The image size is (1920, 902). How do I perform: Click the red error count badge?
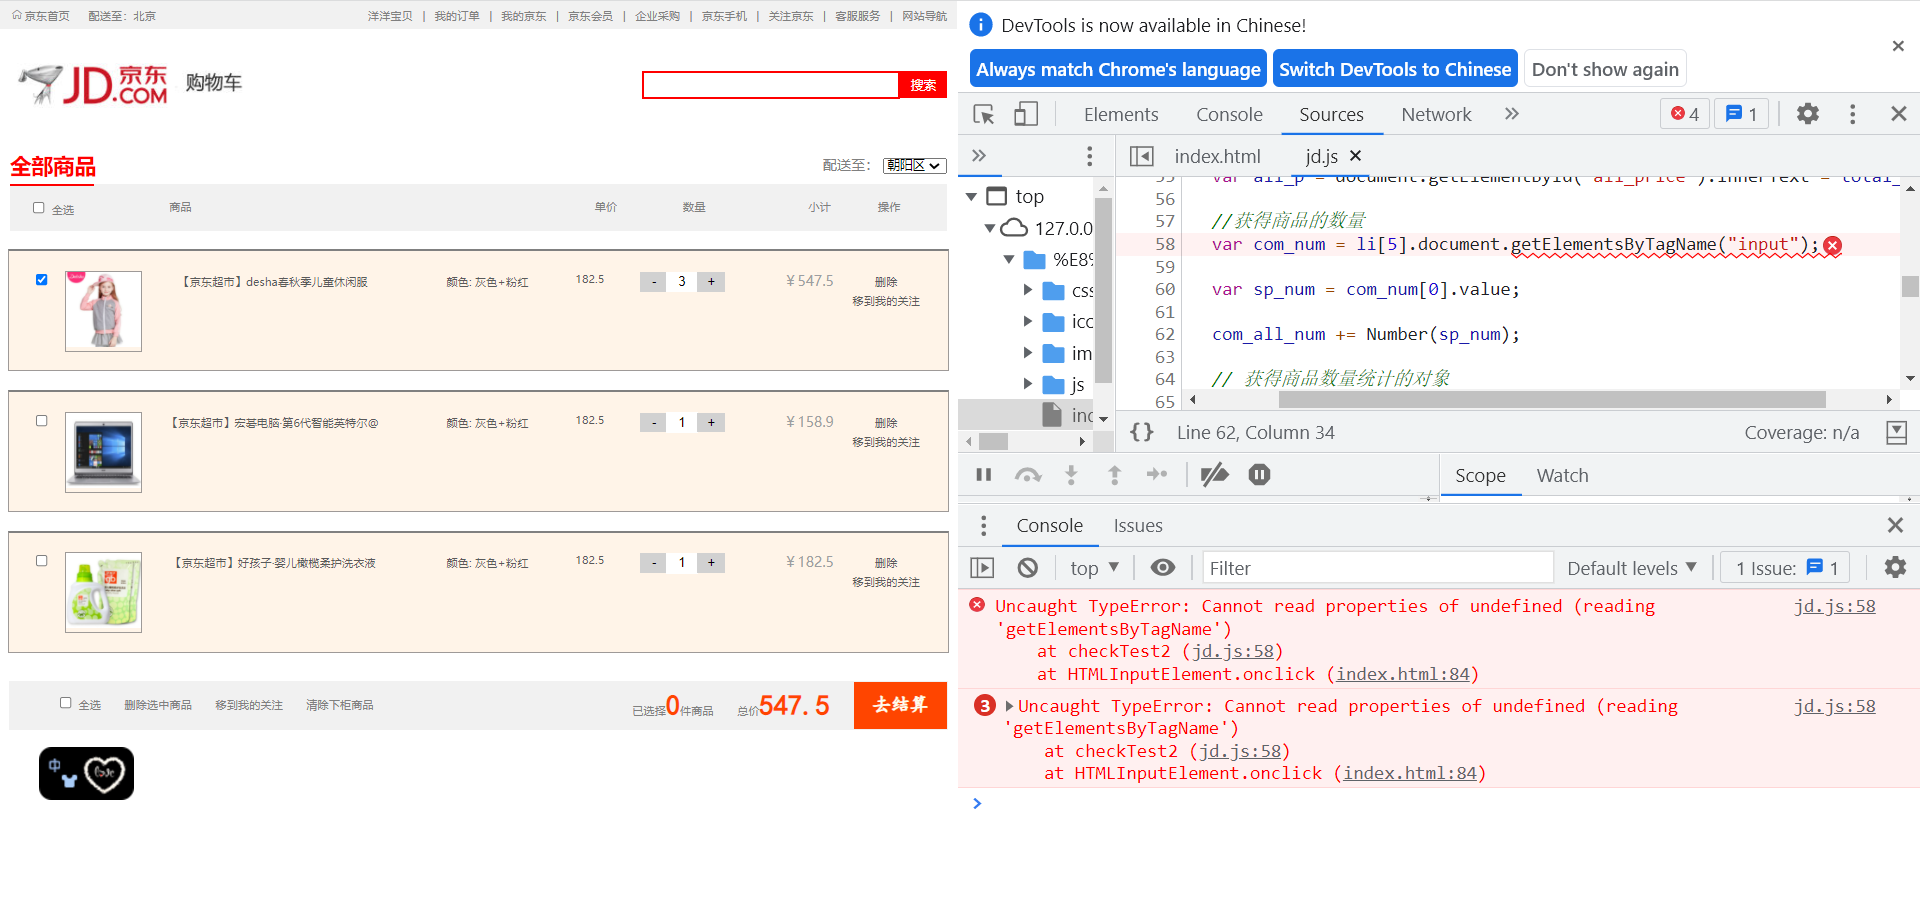pos(1685,114)
